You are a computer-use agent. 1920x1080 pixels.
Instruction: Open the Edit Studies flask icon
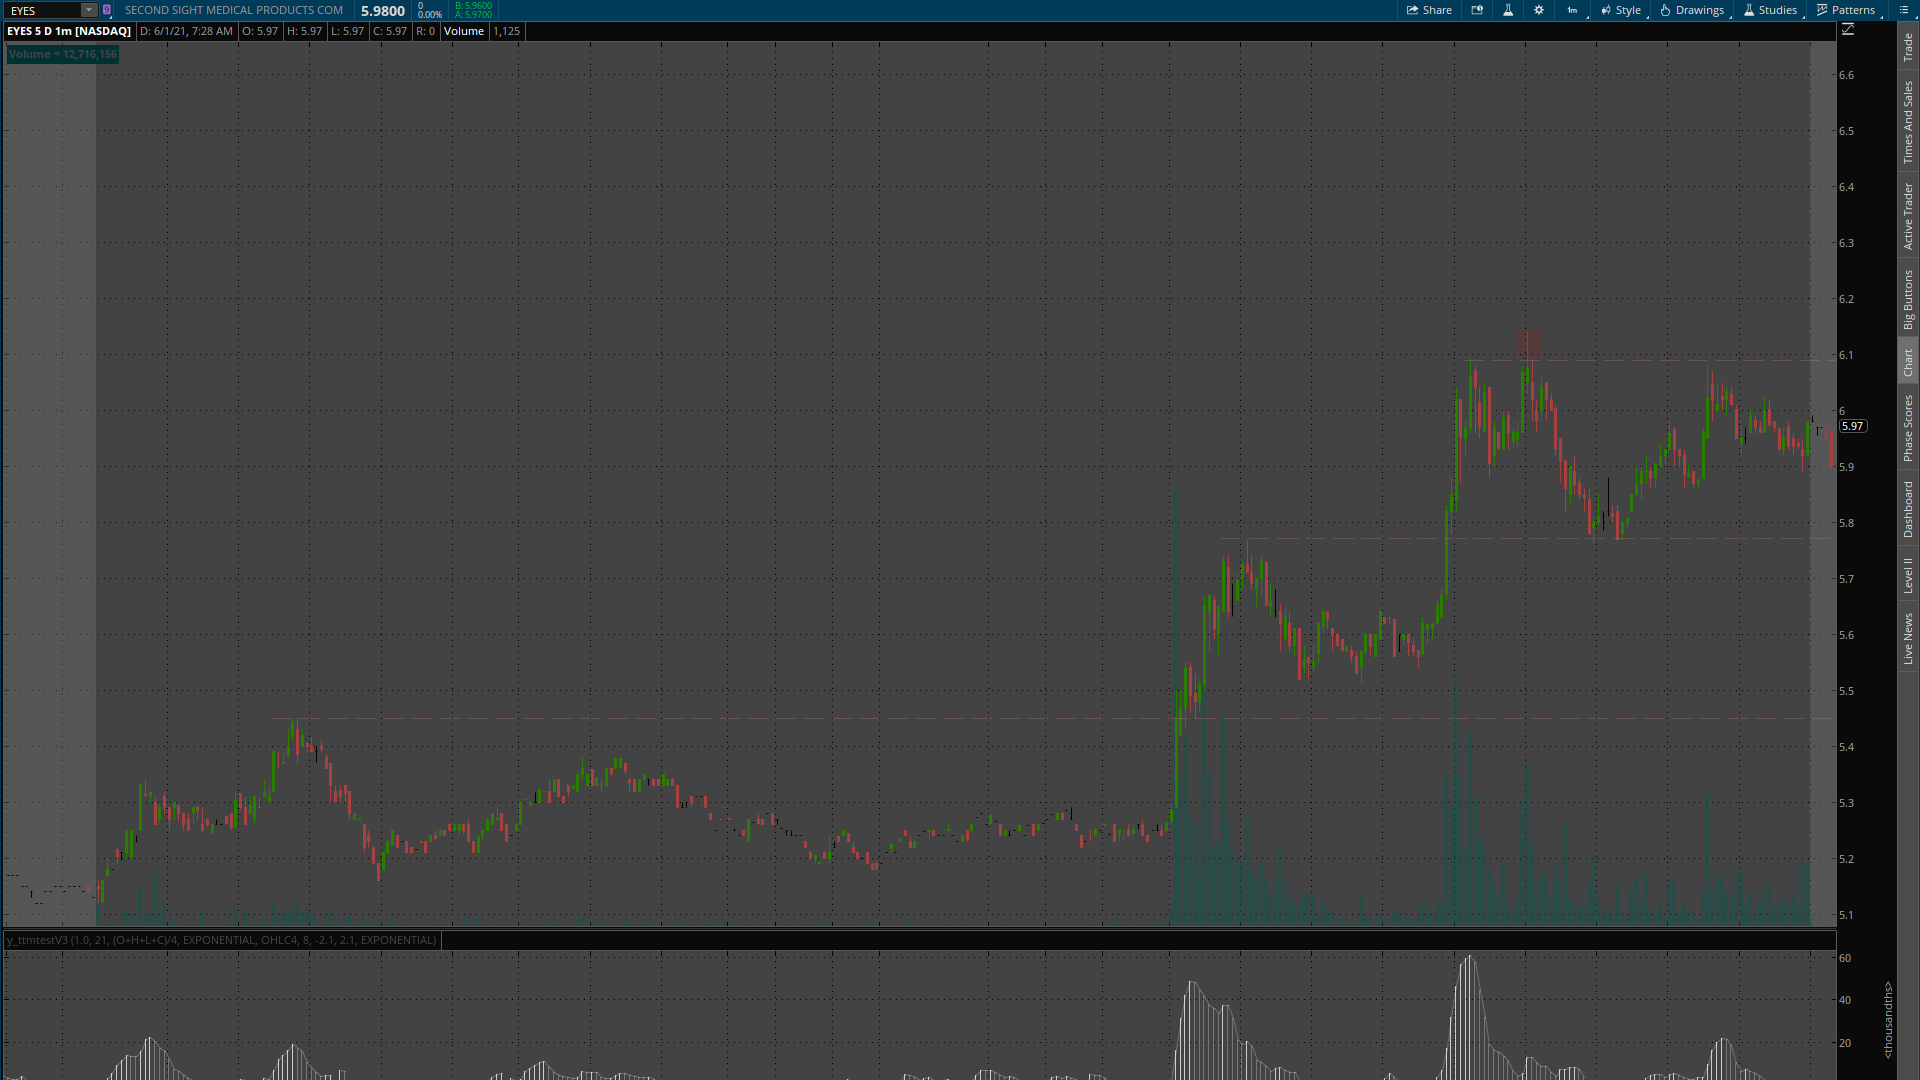(1508, 10)
